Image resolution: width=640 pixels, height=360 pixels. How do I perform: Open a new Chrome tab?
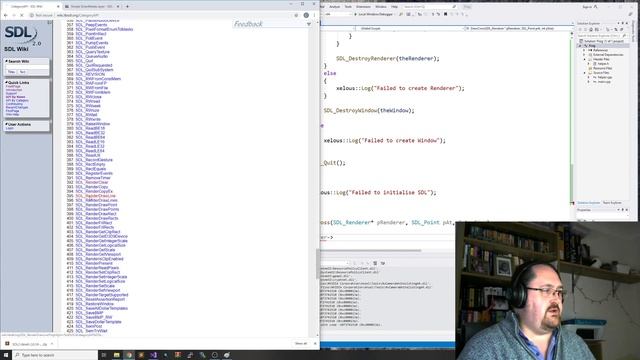click(127, 7)
